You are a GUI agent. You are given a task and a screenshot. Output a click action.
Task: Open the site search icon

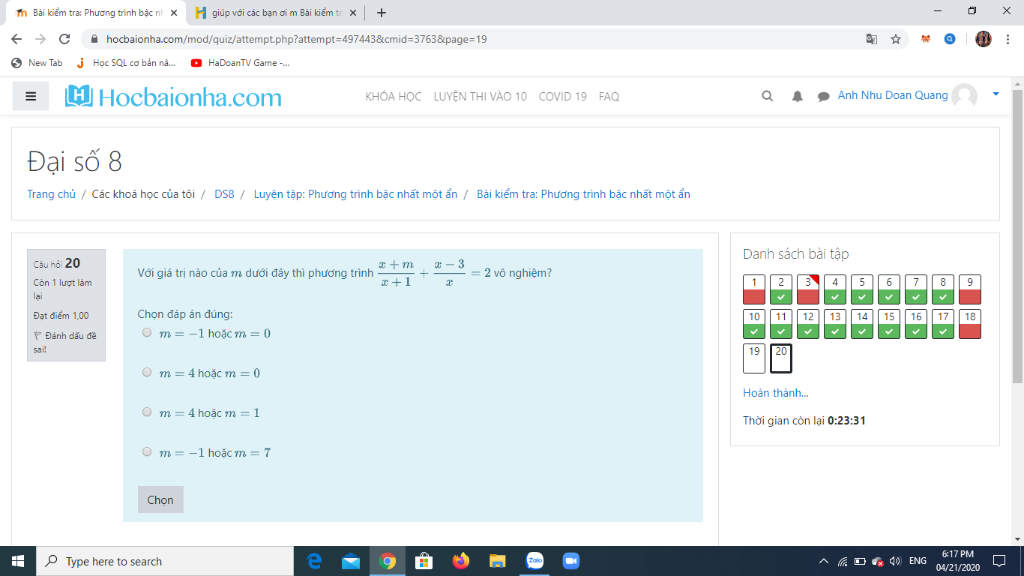pos(767,96)
